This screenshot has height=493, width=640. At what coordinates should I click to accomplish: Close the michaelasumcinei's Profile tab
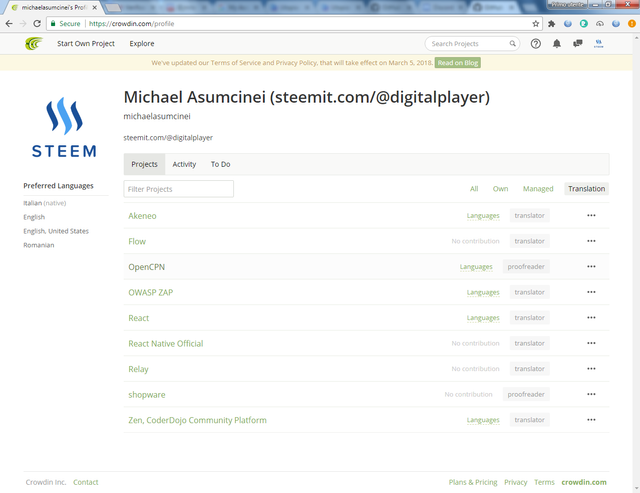tap(94, 7)
